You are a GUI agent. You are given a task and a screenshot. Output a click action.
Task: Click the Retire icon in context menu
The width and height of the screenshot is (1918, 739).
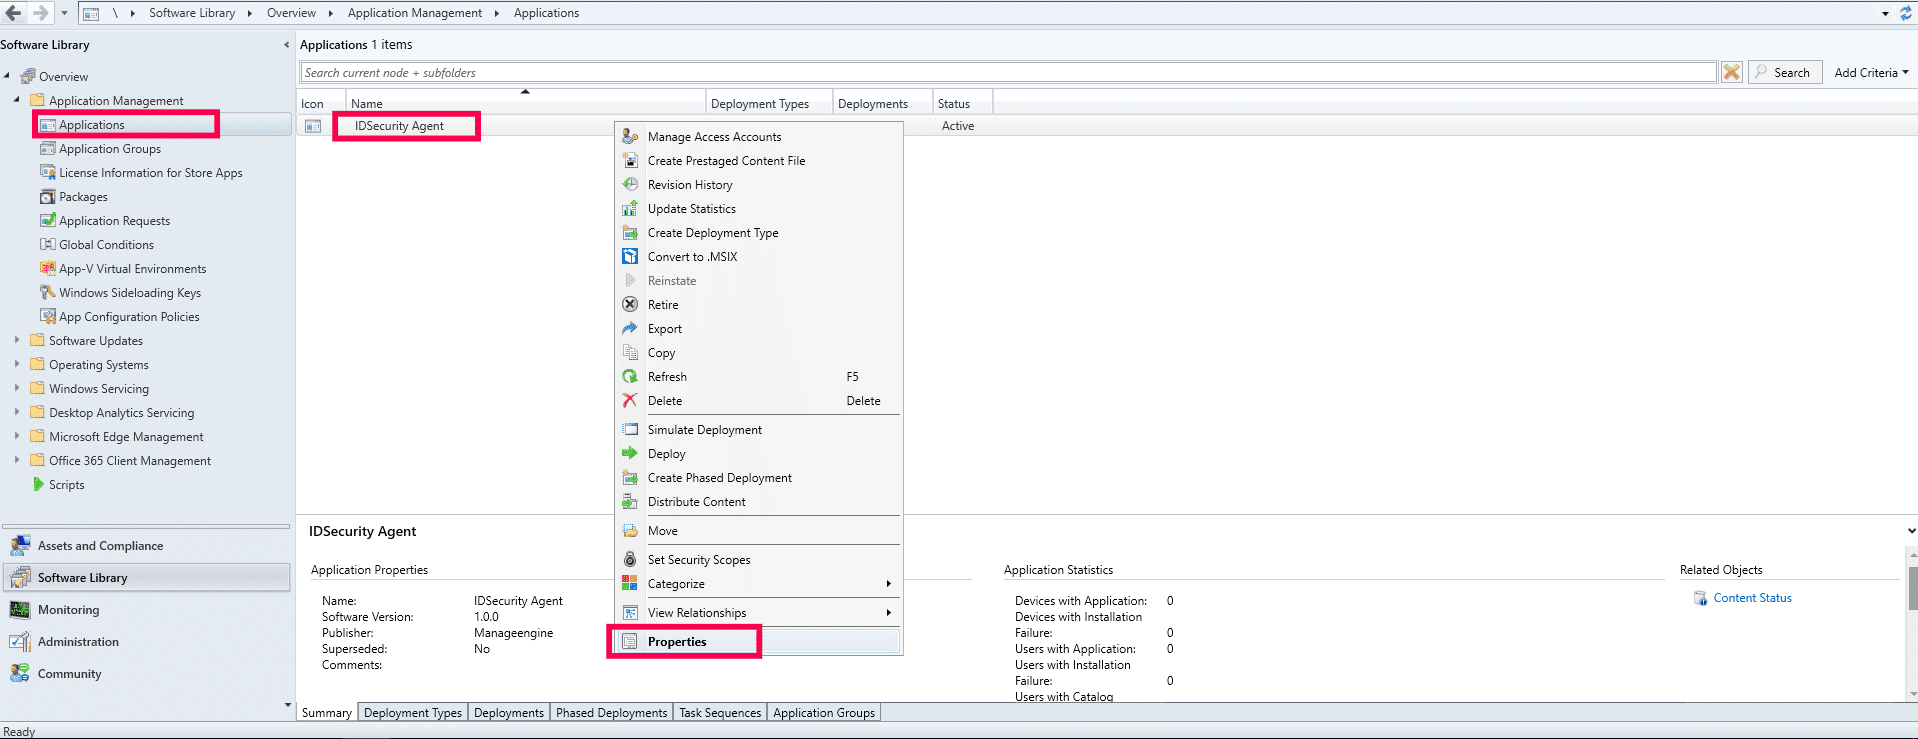630,305
